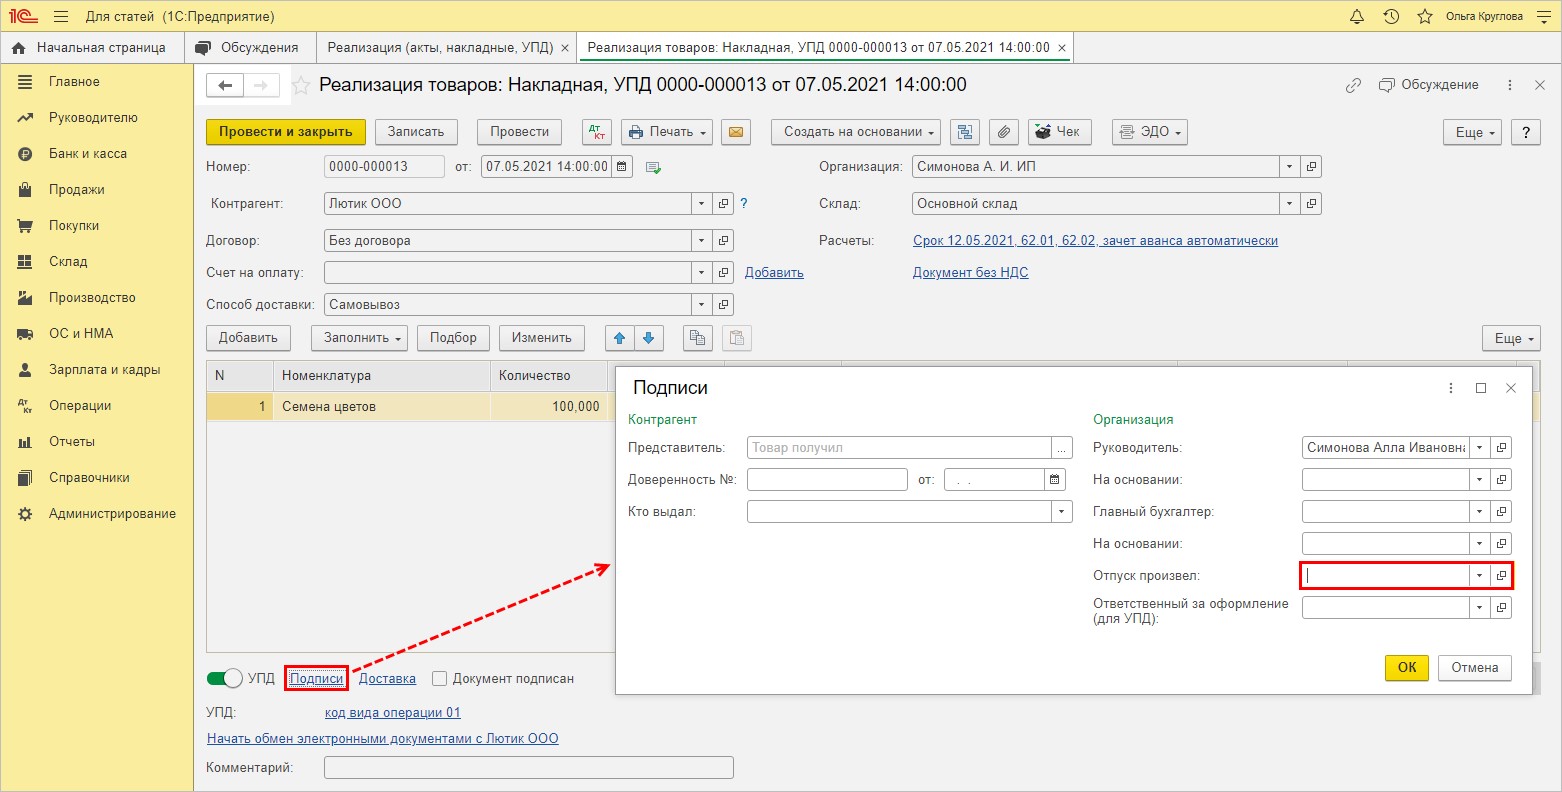The image size is (1562, 792).
Task: Expand Заполнить dropdown
Action: pos(359,338)
